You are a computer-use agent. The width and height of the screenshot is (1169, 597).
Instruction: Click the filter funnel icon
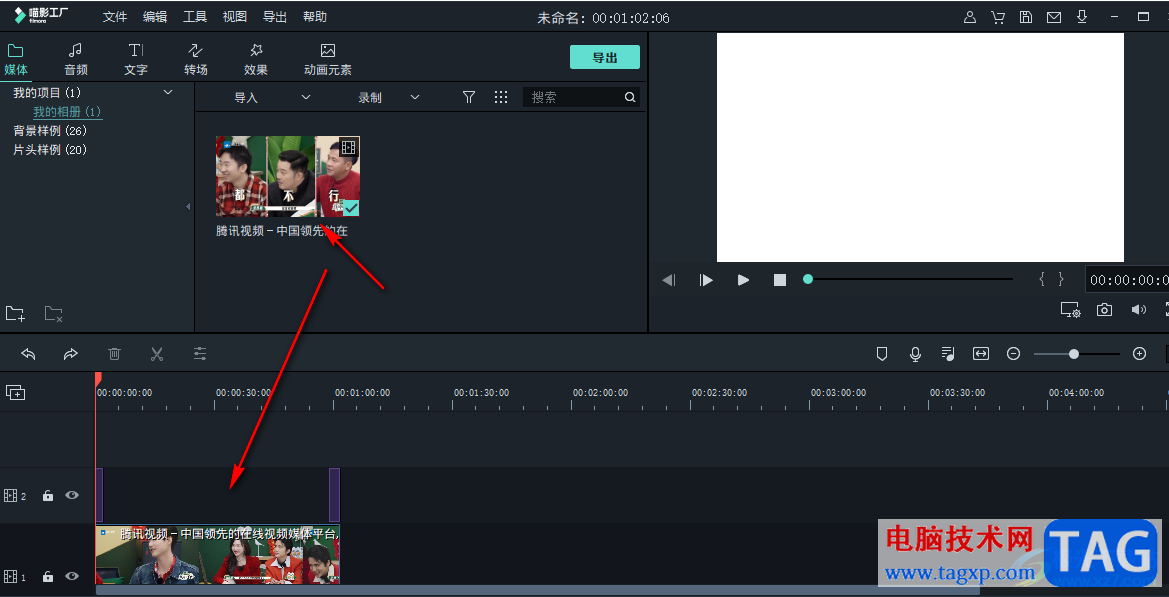(469, 97)
